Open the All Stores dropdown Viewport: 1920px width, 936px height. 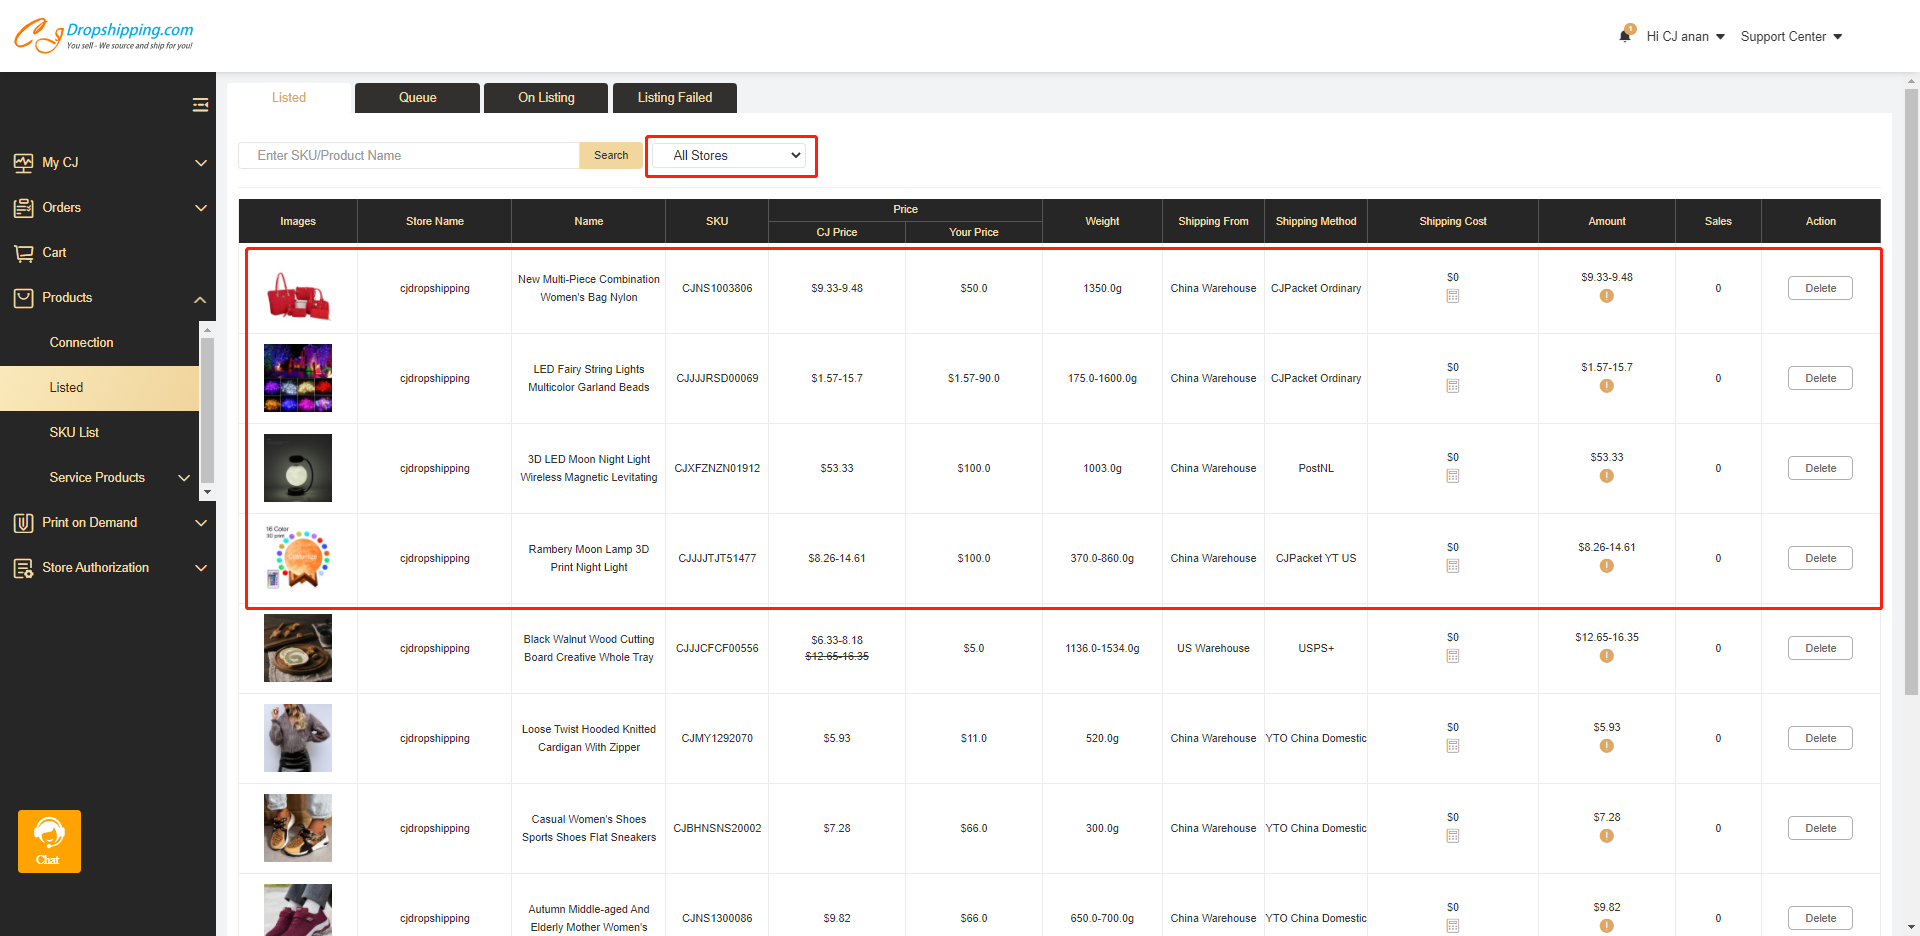pyautogui.click(x=731, y=156)
